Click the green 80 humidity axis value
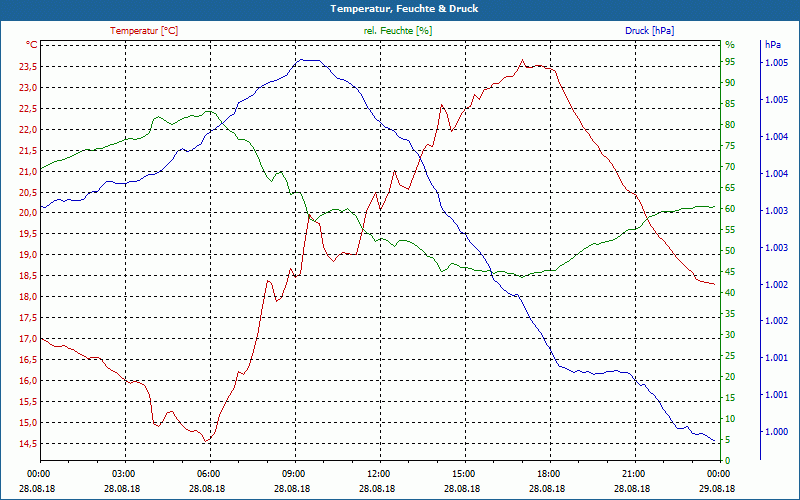 [x=730, y=124]
